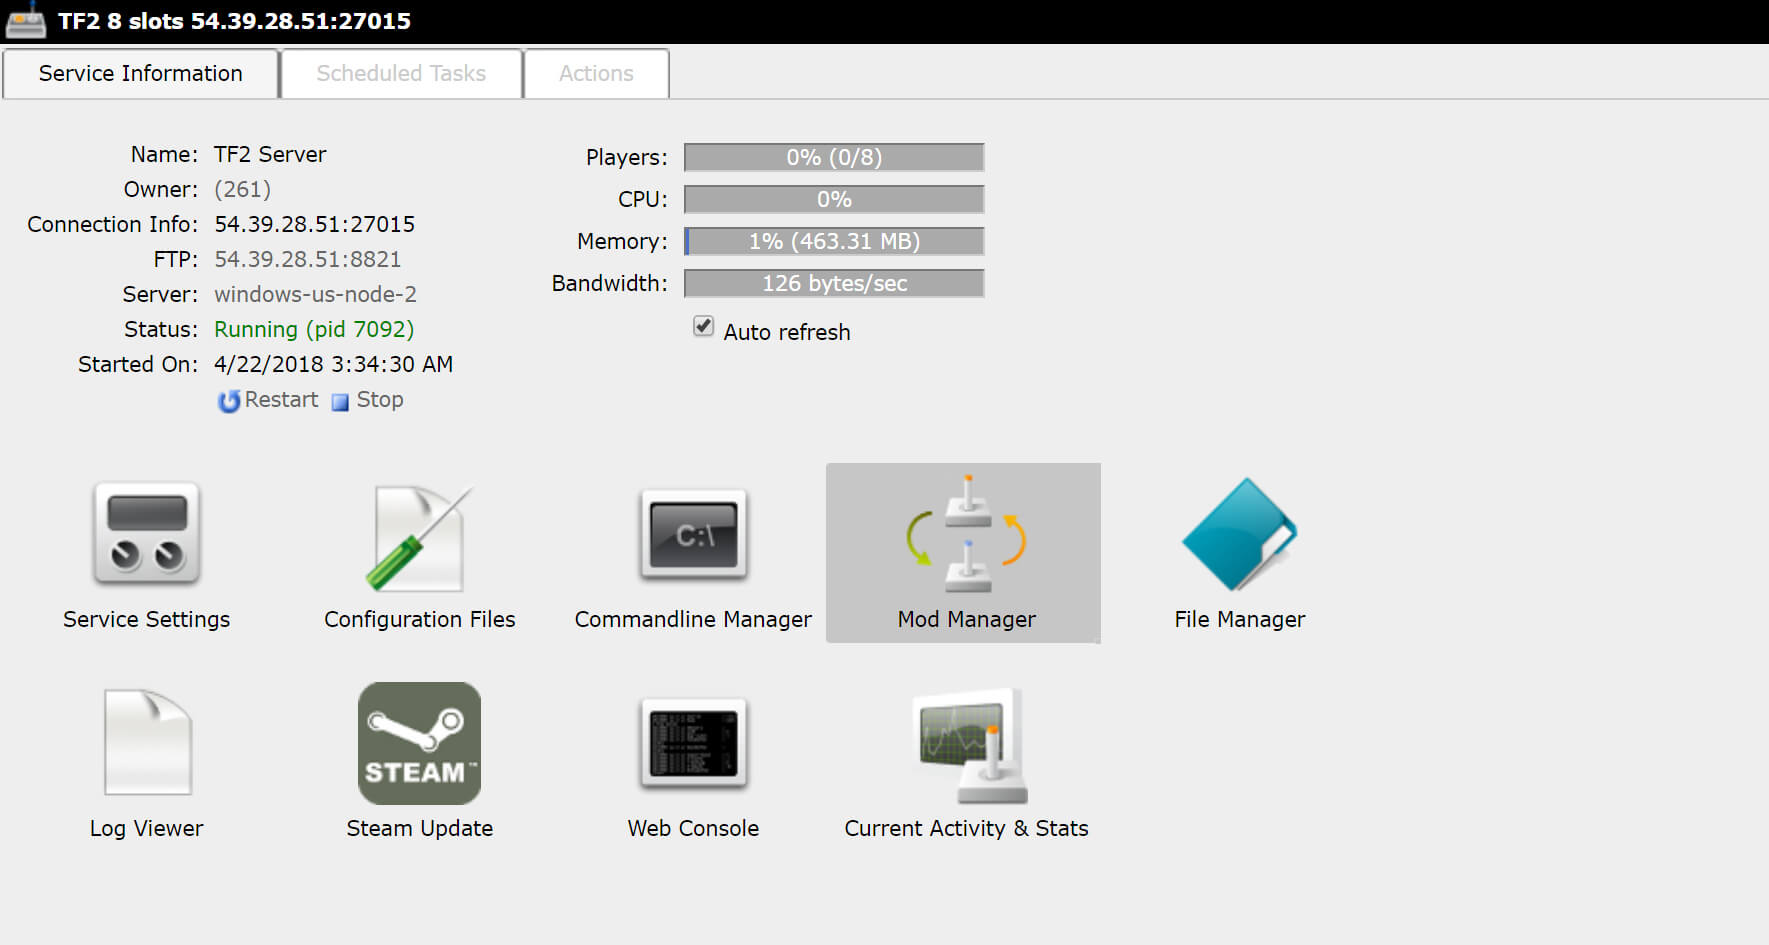The width and height of the screenshot is (1769, 945).
Task: Toggle the Auto refresh checkbox
Action: point(703,326)
